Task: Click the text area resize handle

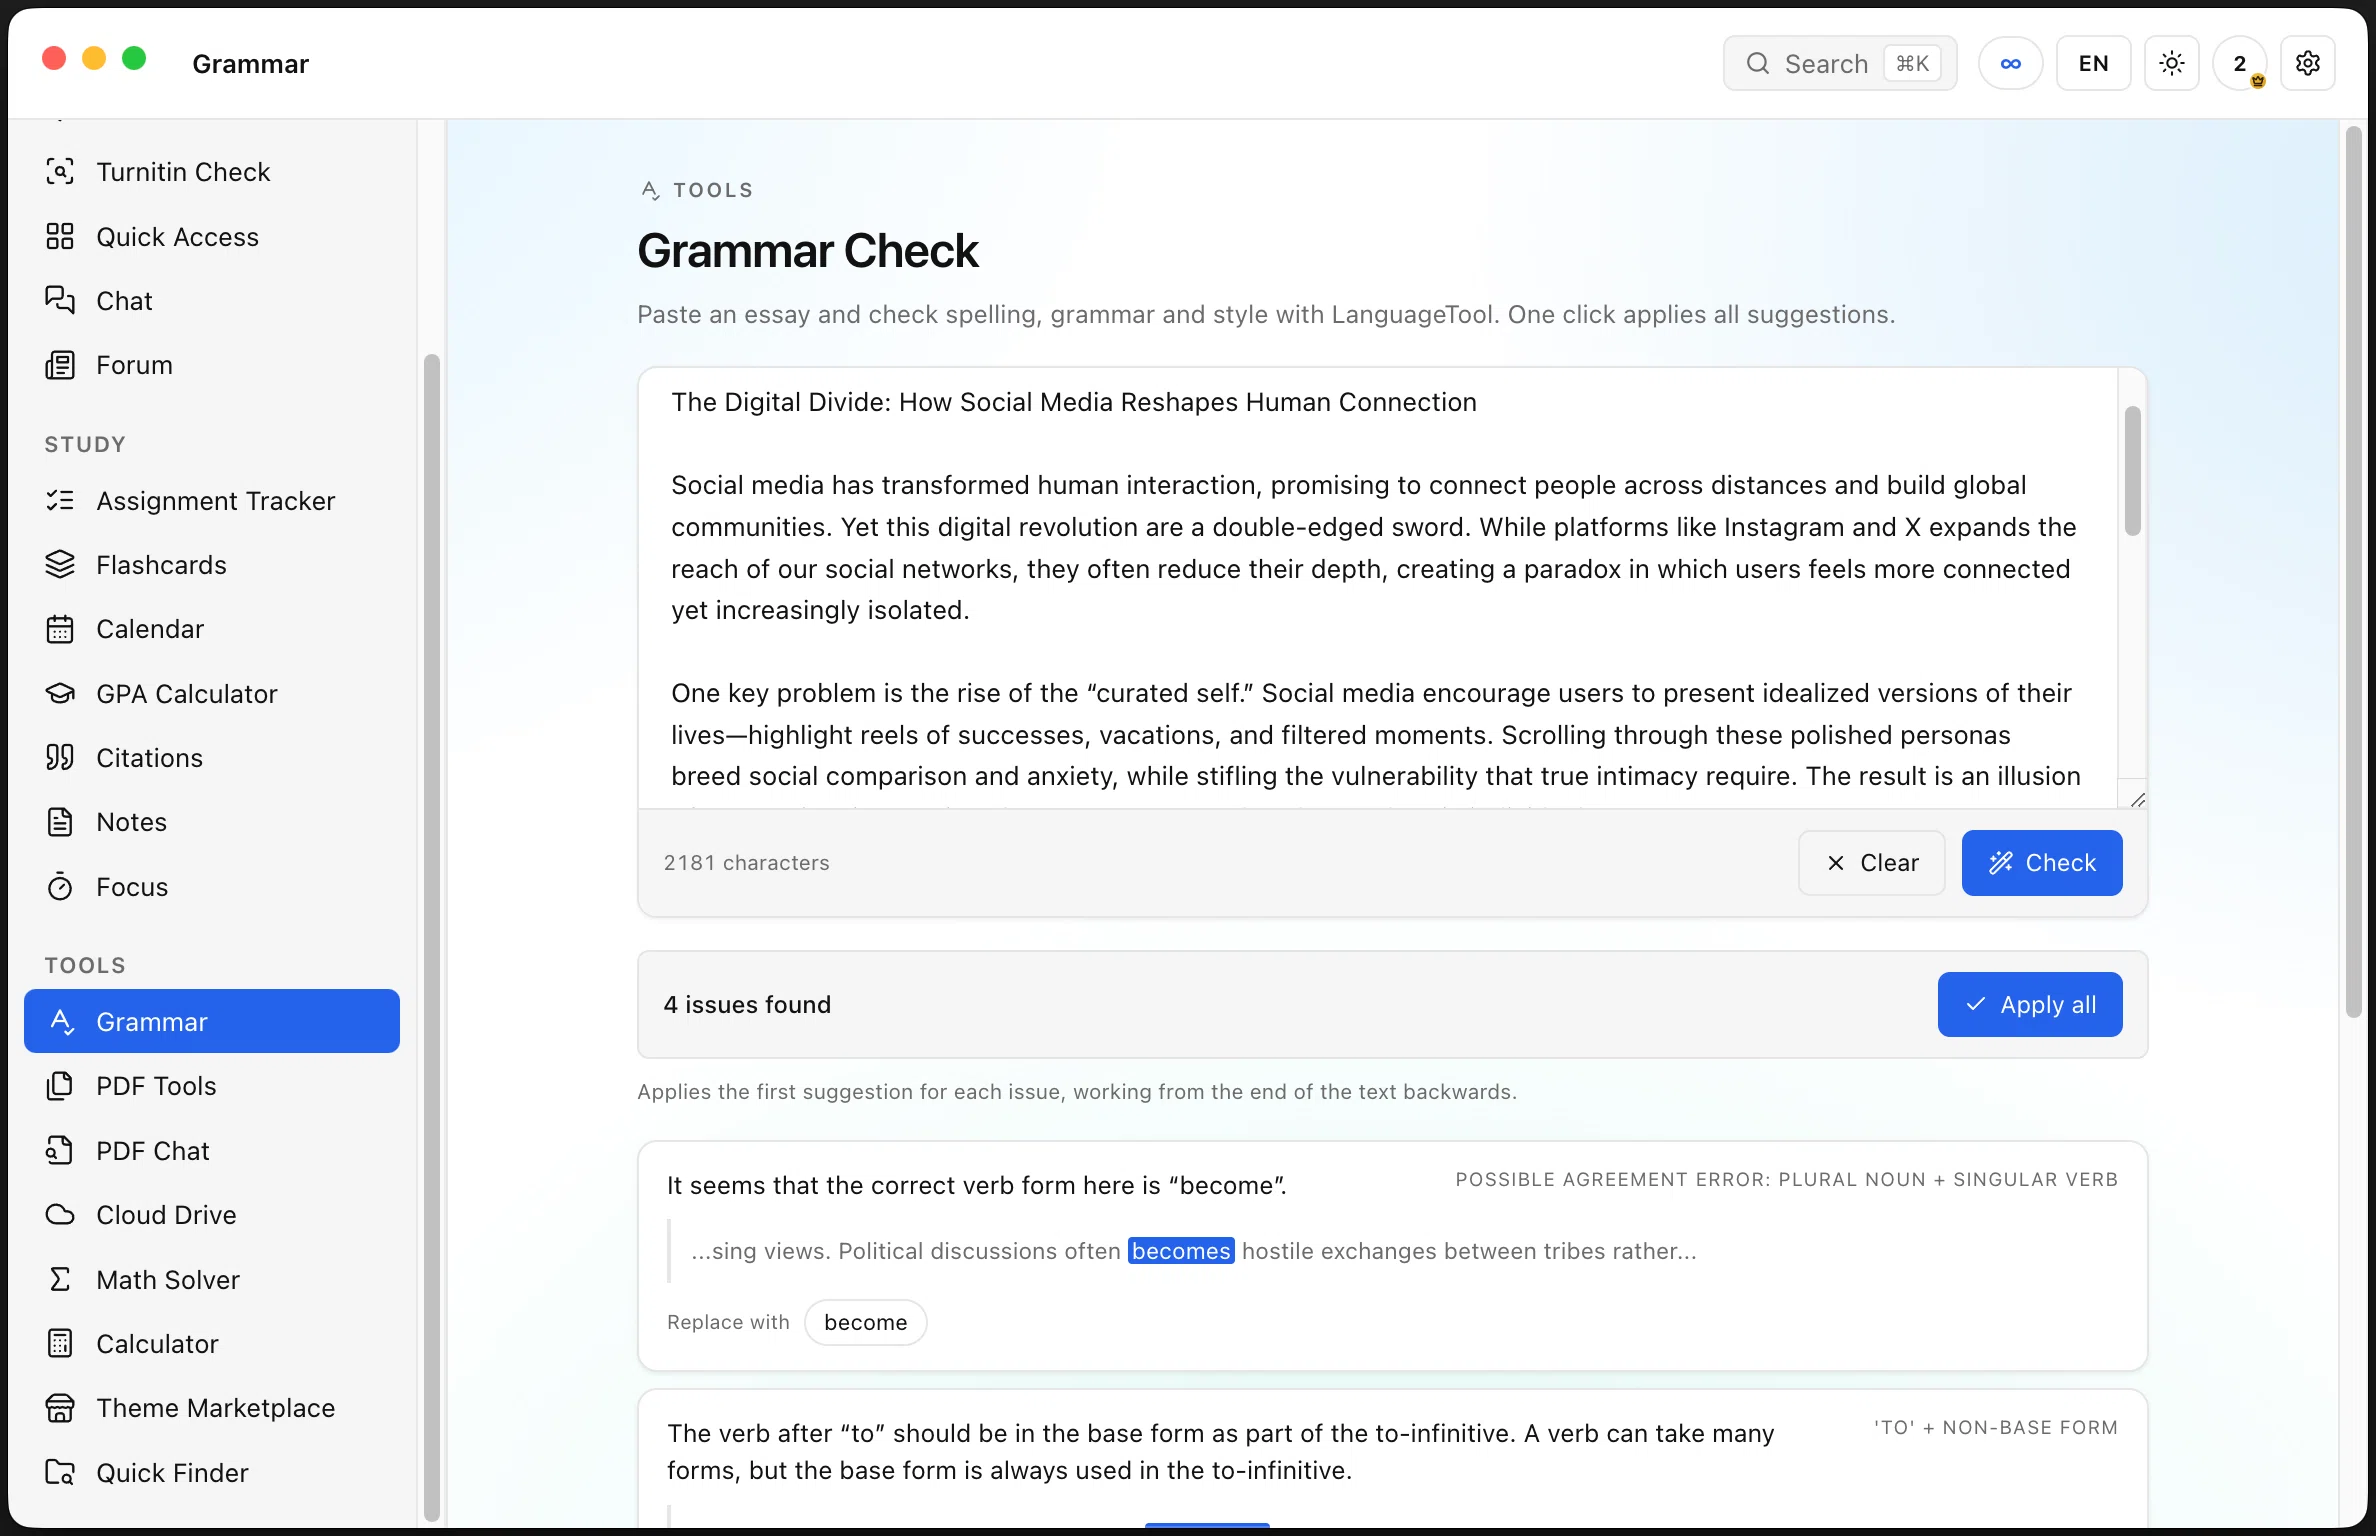Action: (x=2137, y=799)
